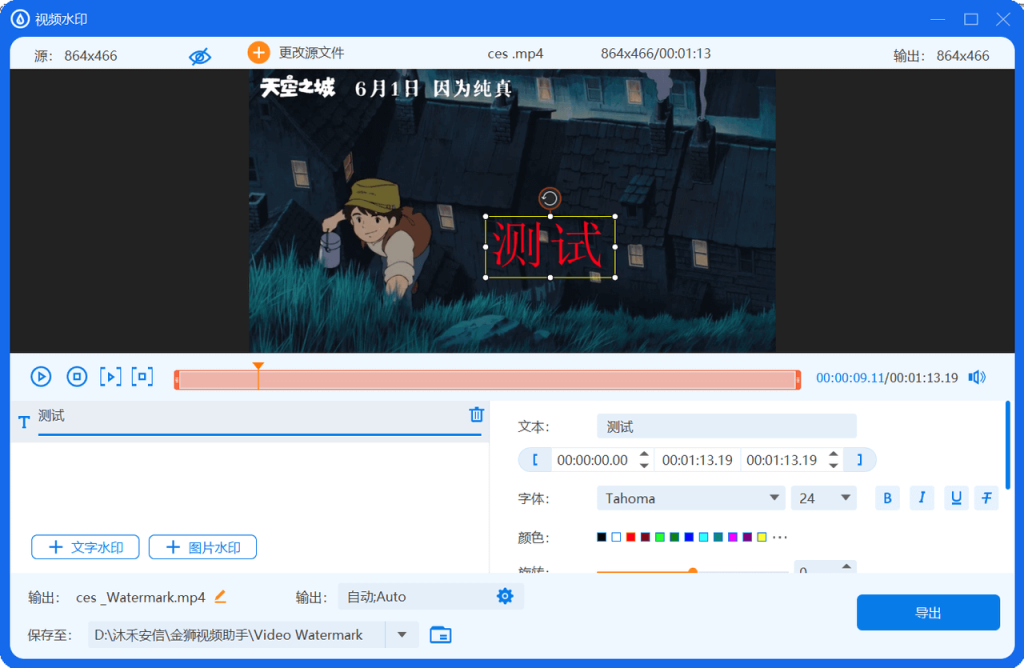Add an image watermark with 图片水印

(202, 547)
